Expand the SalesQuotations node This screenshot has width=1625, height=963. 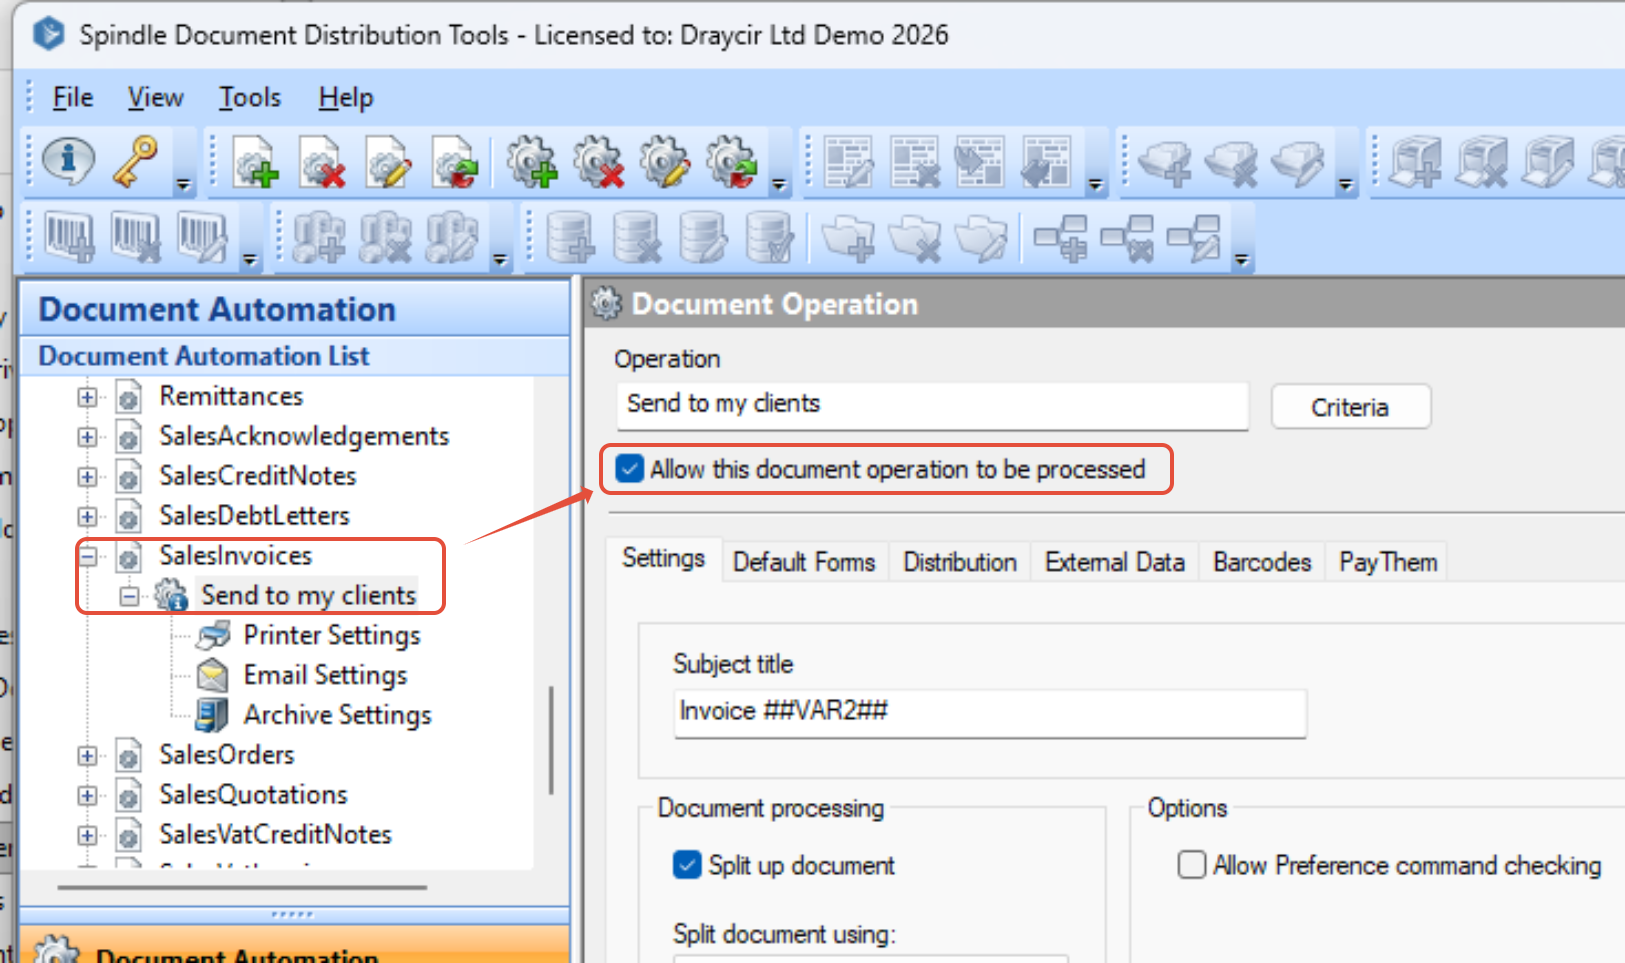pos(87,796)
